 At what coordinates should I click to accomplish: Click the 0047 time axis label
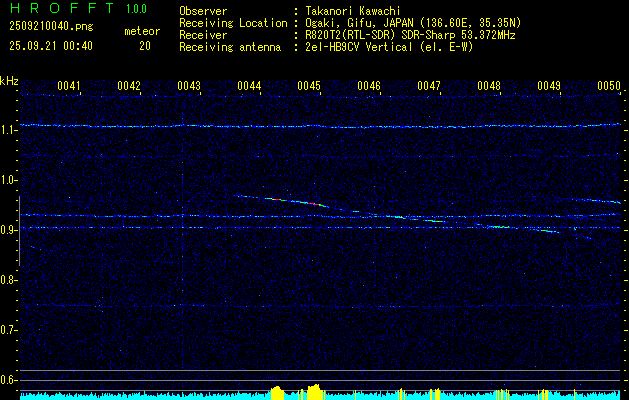429,86
